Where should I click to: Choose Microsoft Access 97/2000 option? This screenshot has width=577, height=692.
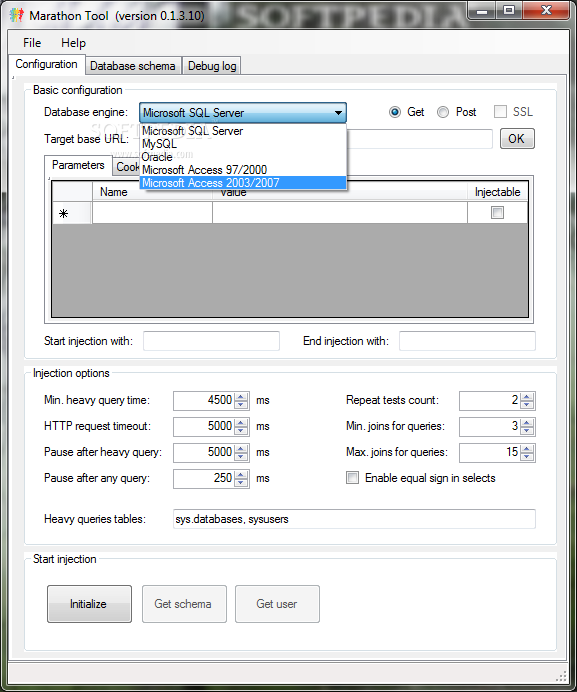coord(243,170)
